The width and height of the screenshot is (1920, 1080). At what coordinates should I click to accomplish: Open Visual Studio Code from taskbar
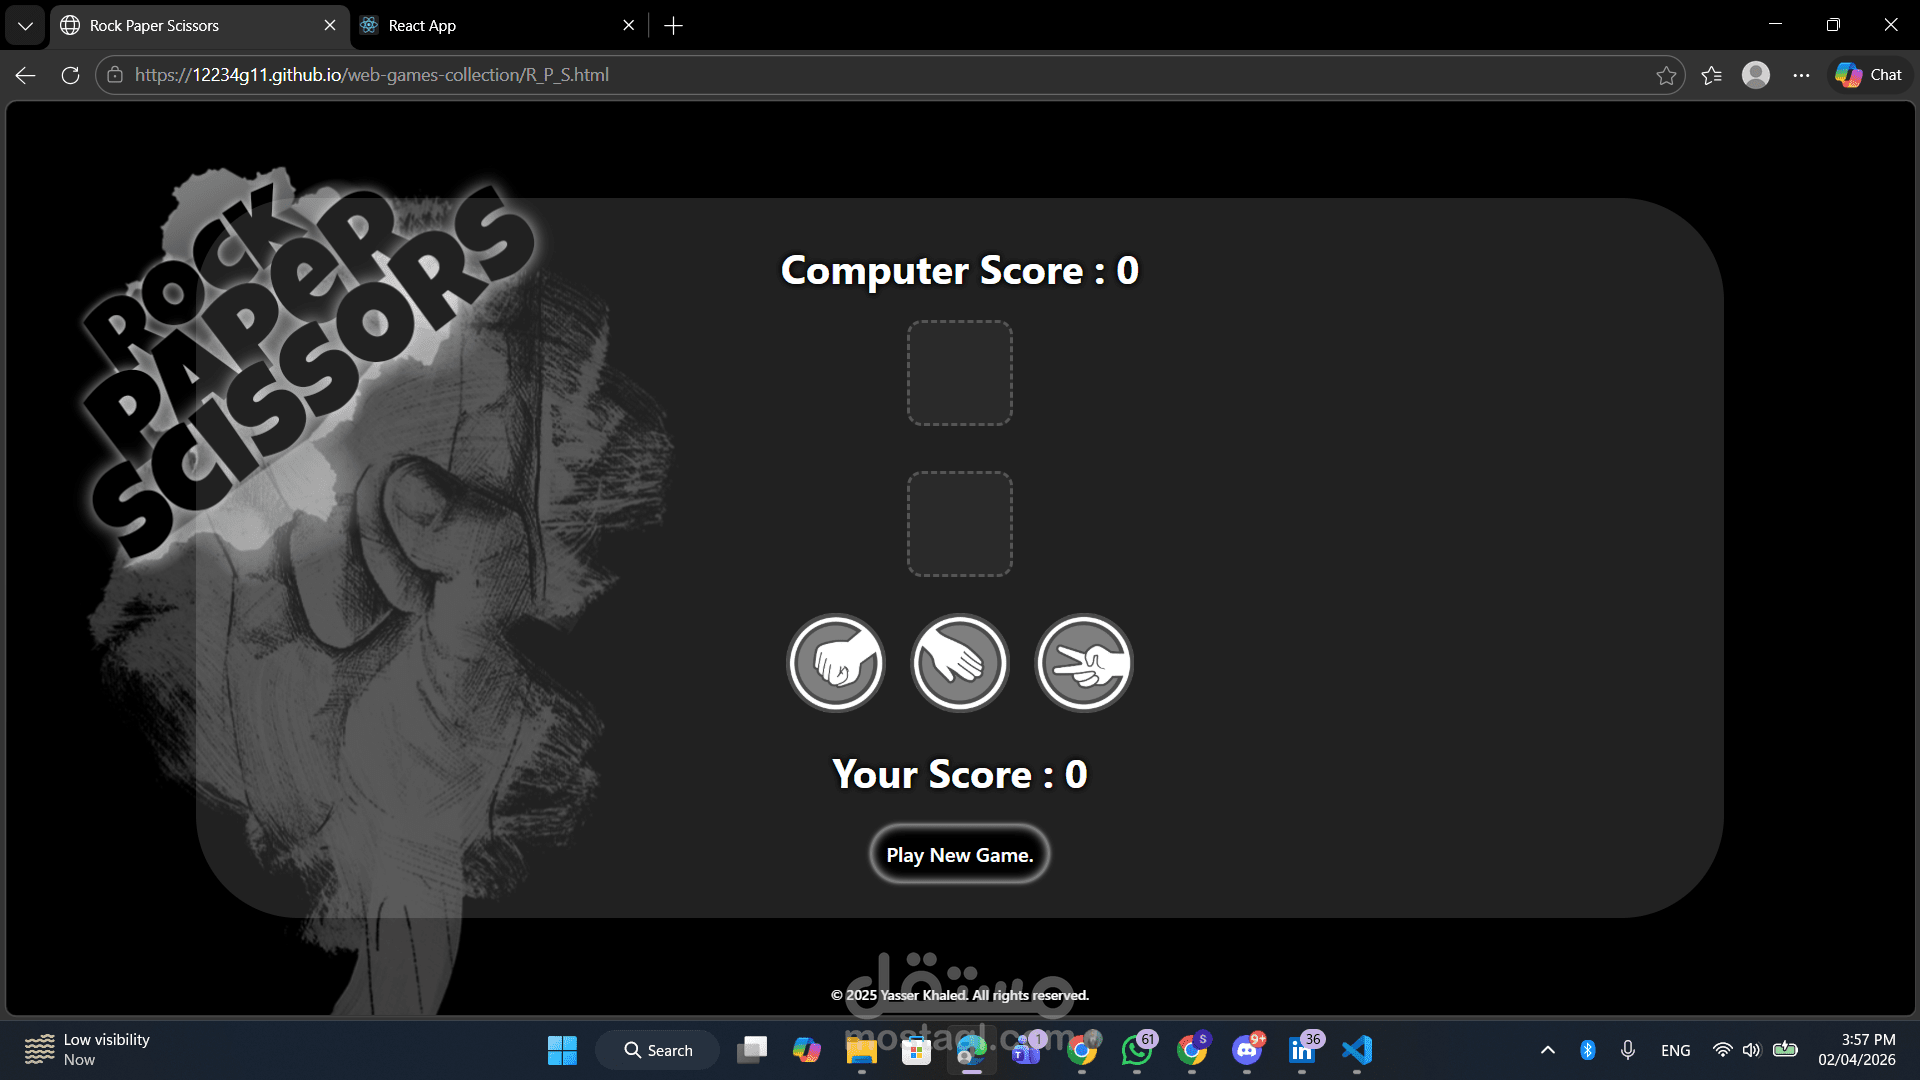(1357, 1050)
